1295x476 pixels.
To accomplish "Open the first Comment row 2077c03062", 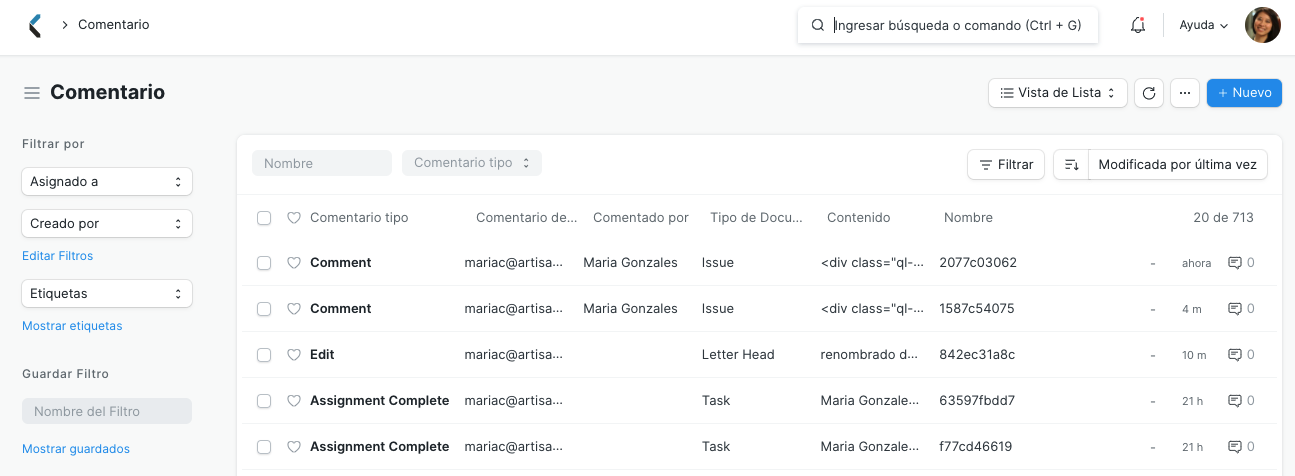I will pyautogui.click(x=341, y=263).
